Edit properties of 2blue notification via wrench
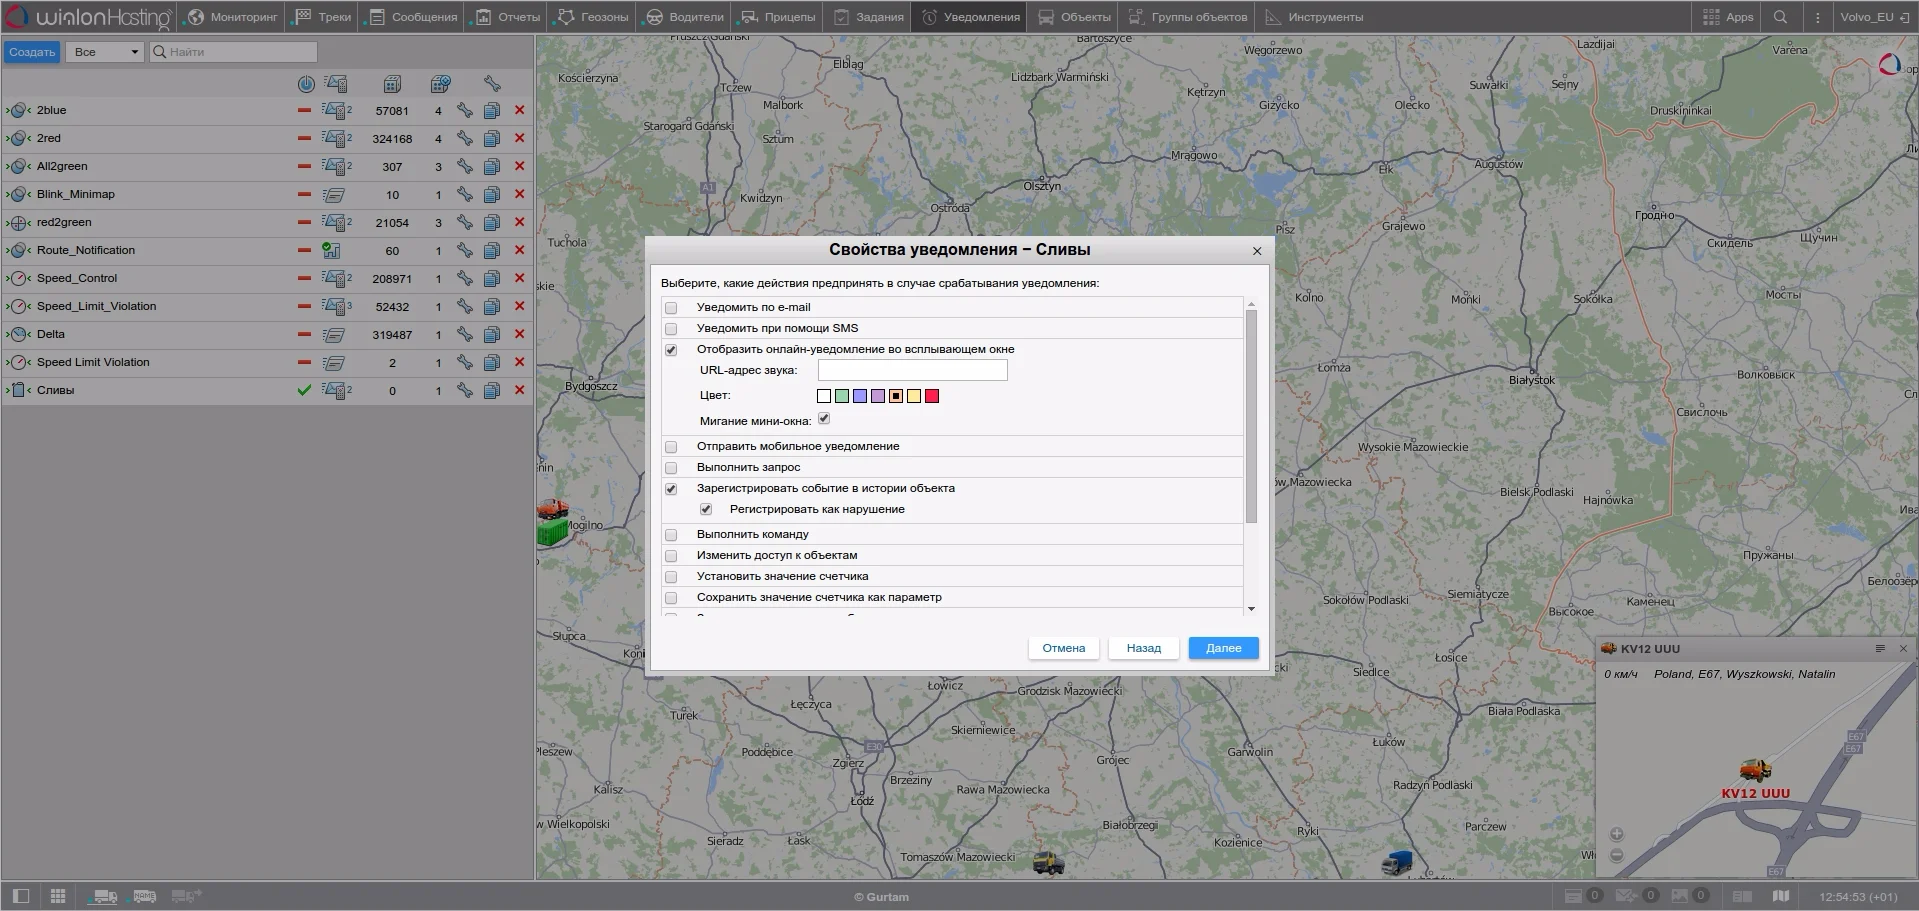The image size is (1919, 911). point(465,111)
